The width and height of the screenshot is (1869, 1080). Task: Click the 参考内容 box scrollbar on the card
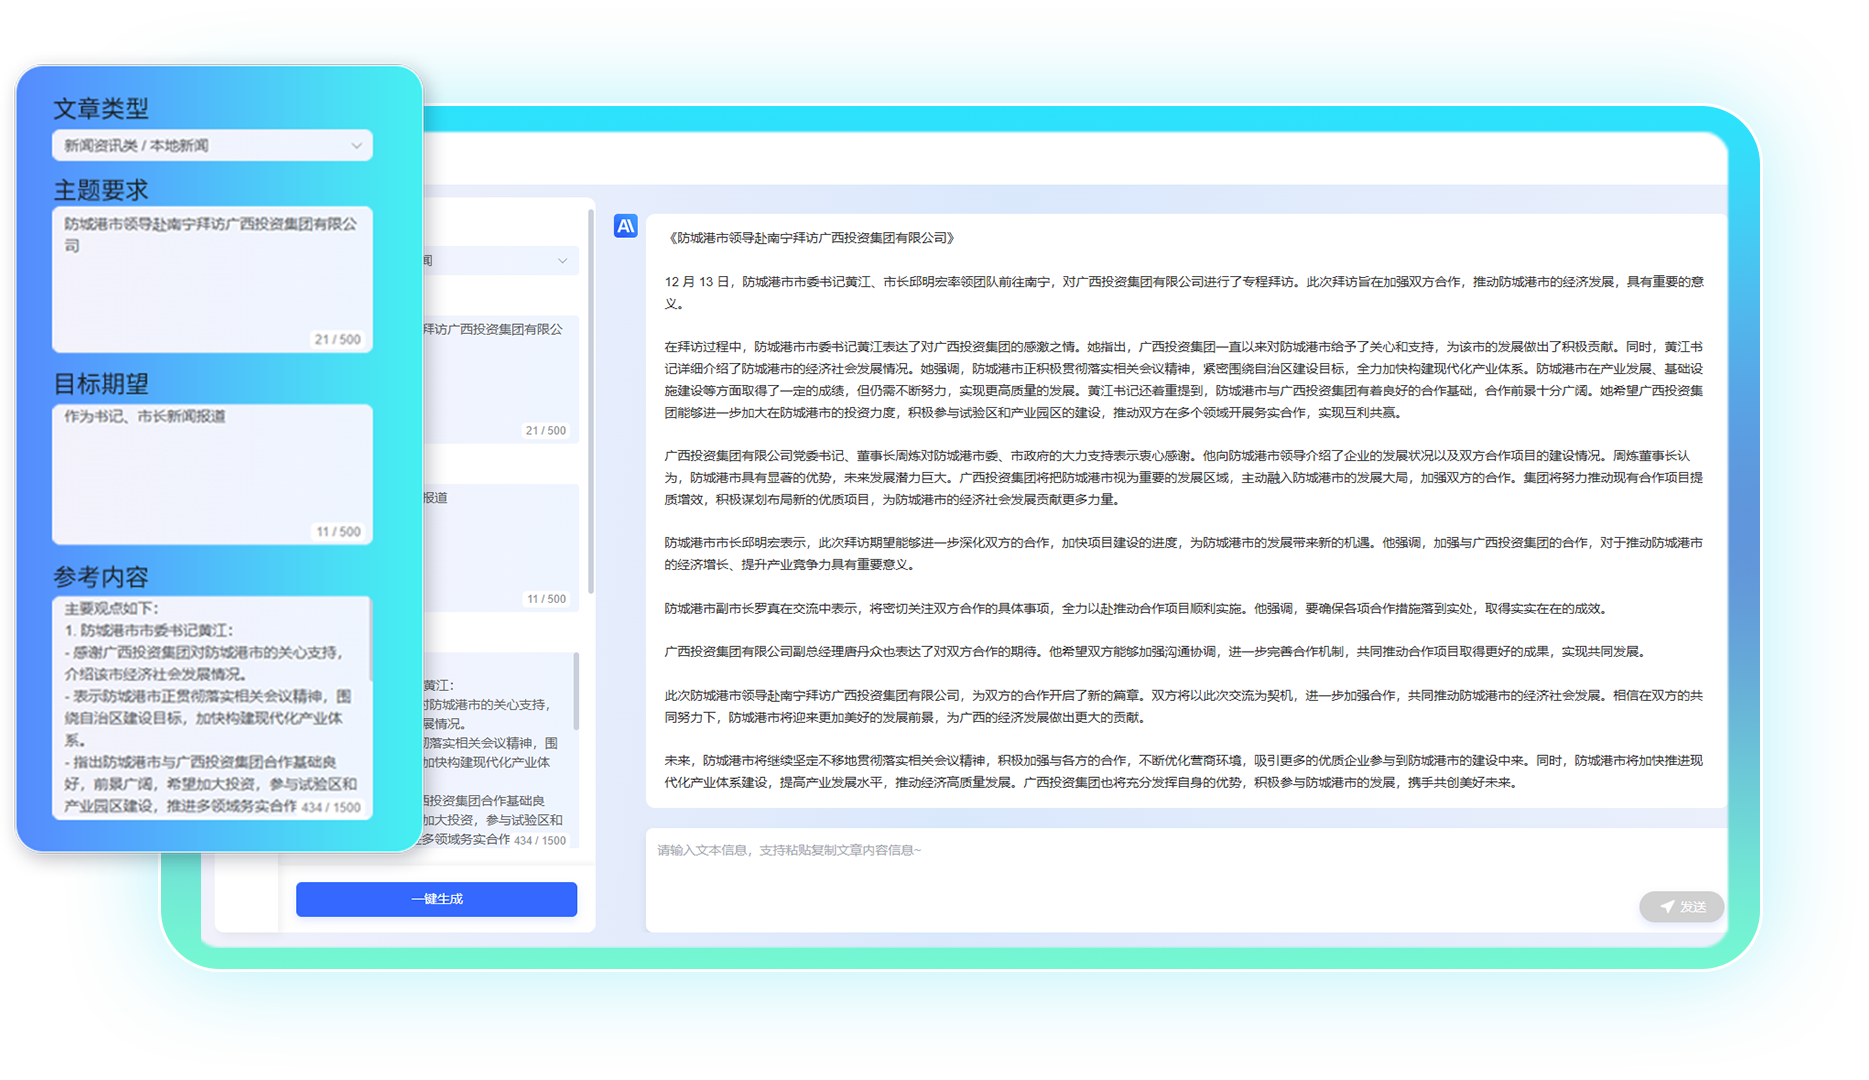pos(370,640)
